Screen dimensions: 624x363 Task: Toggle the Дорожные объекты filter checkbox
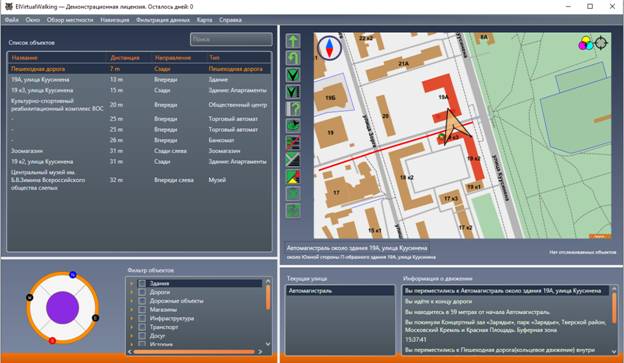142,301
